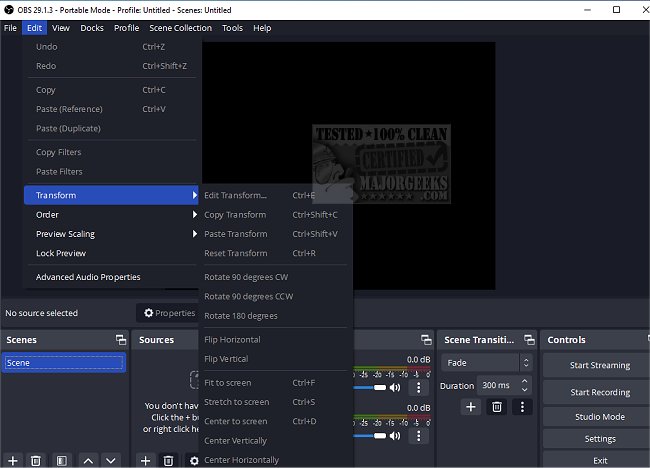The height and width of the screenshot is (468, 650).
Task: Close the open Edit menu
Action: [x=34, y=28]
